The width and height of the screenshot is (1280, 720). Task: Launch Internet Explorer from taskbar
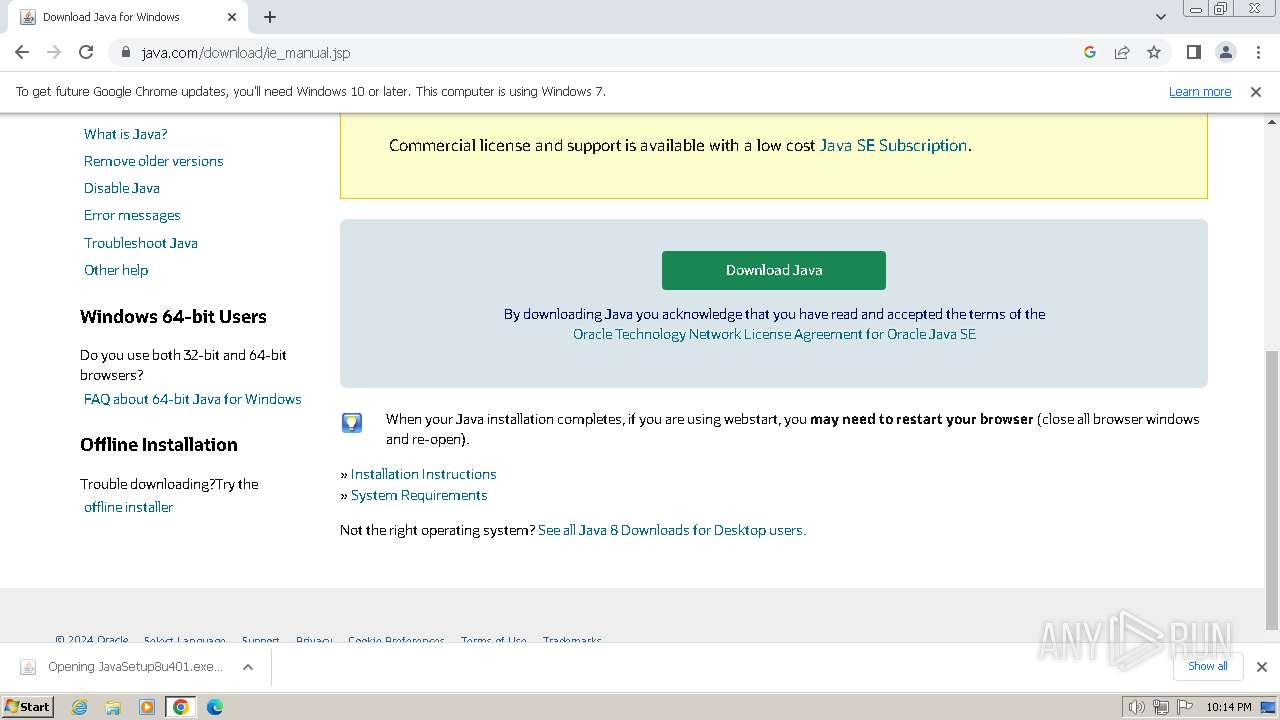[x=80, y=707]
